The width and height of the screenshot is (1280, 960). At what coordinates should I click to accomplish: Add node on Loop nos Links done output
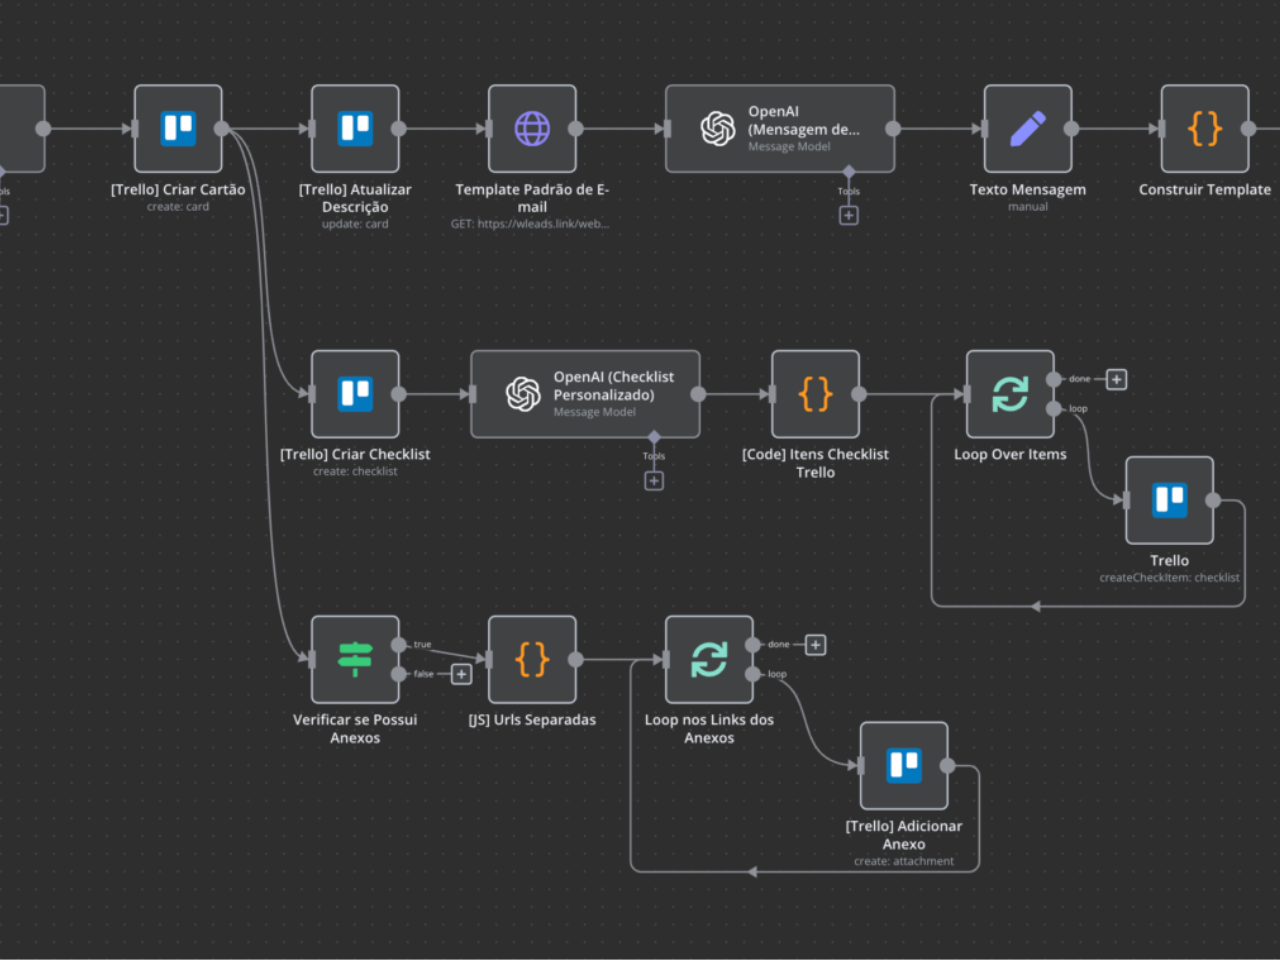pos(816,645)
